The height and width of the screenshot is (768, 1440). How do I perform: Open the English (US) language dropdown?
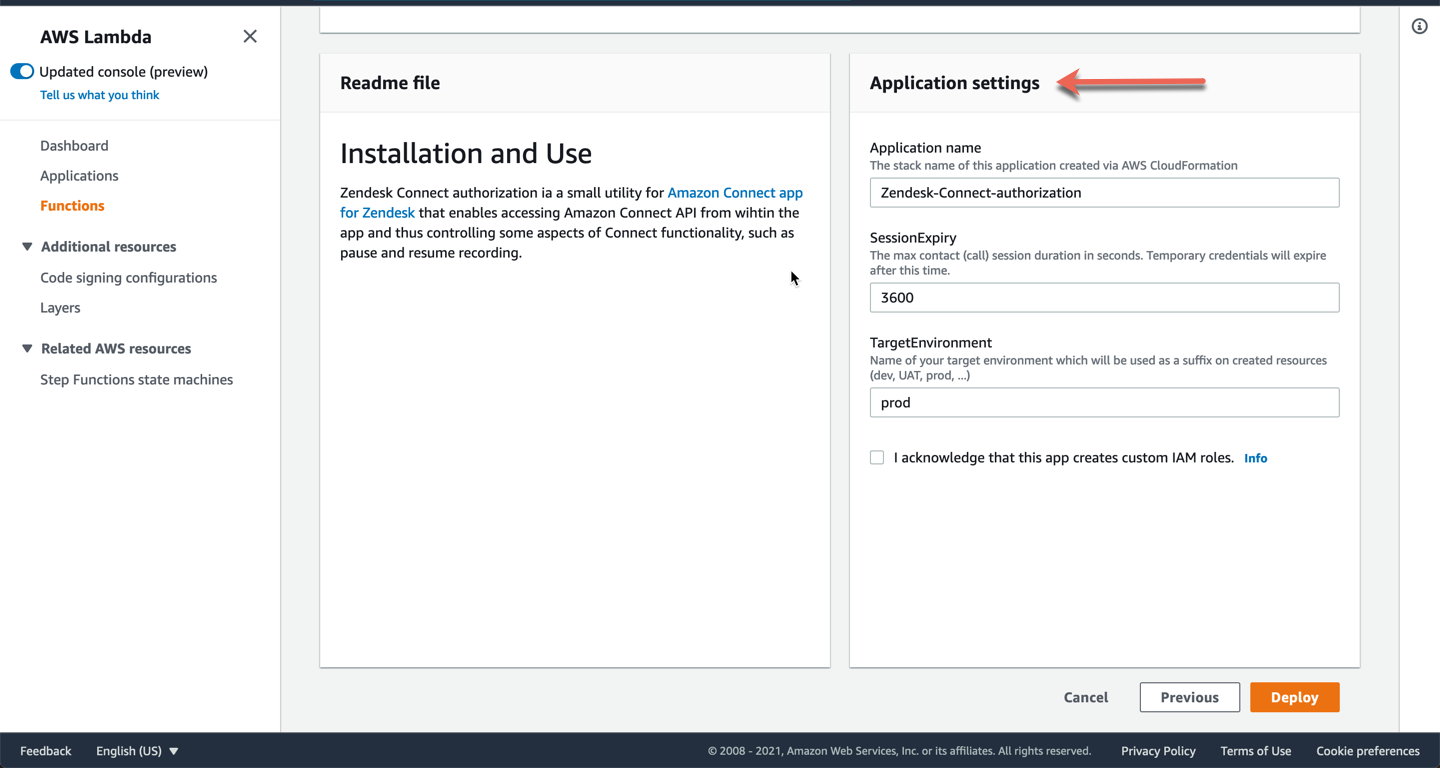click(x=137, y=751)
